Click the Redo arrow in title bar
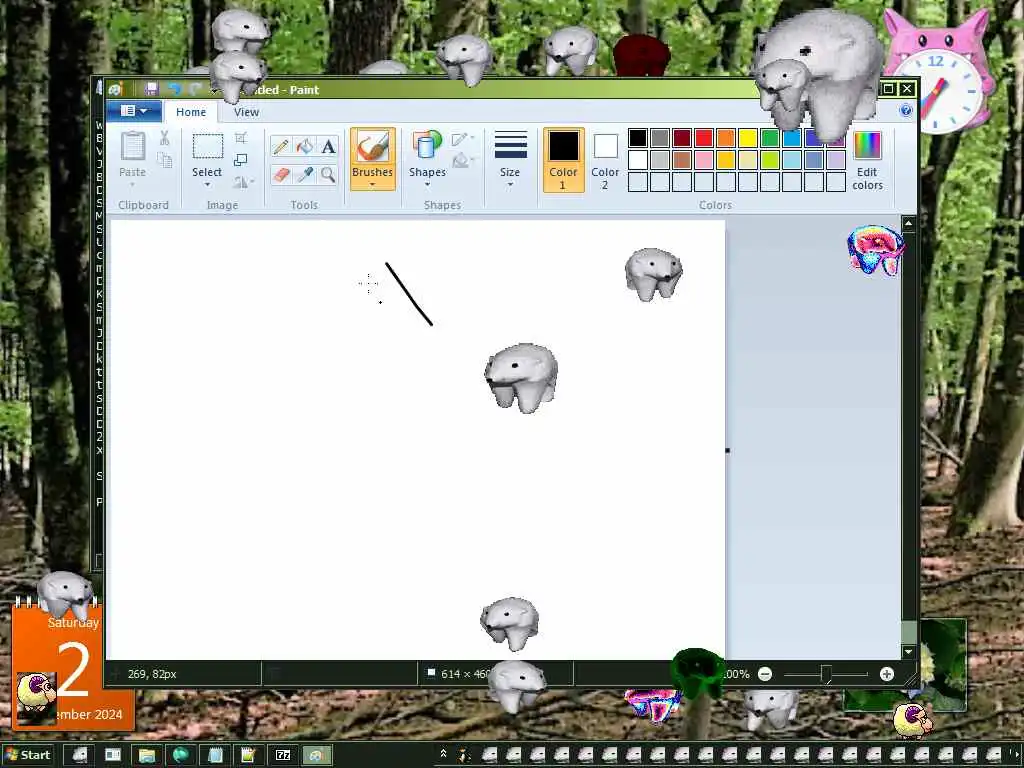This screenshot has height=768, width=1024. click(195, 89)
